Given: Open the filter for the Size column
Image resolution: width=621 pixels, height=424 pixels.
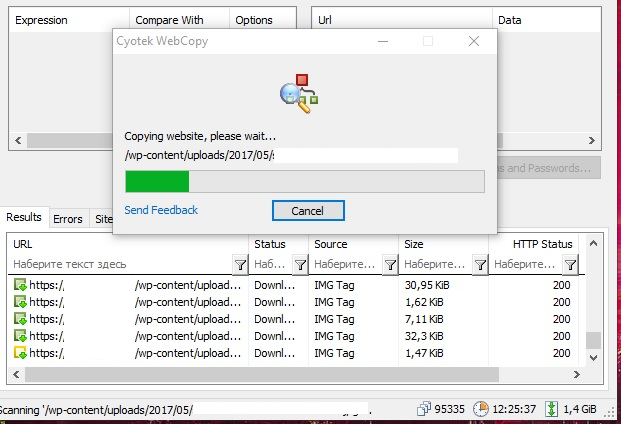Looking at the screenshot, I should 480,264.
